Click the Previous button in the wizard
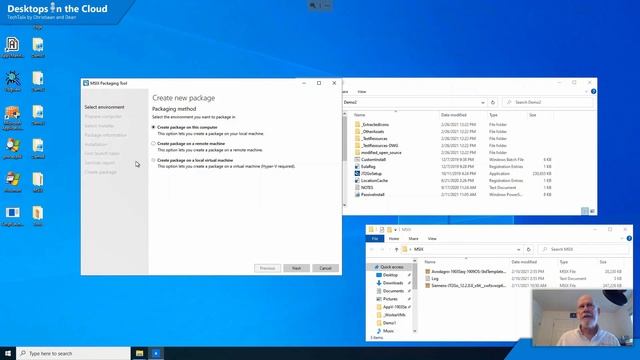This screenshot has width=640, height=360. coord(267,268)
